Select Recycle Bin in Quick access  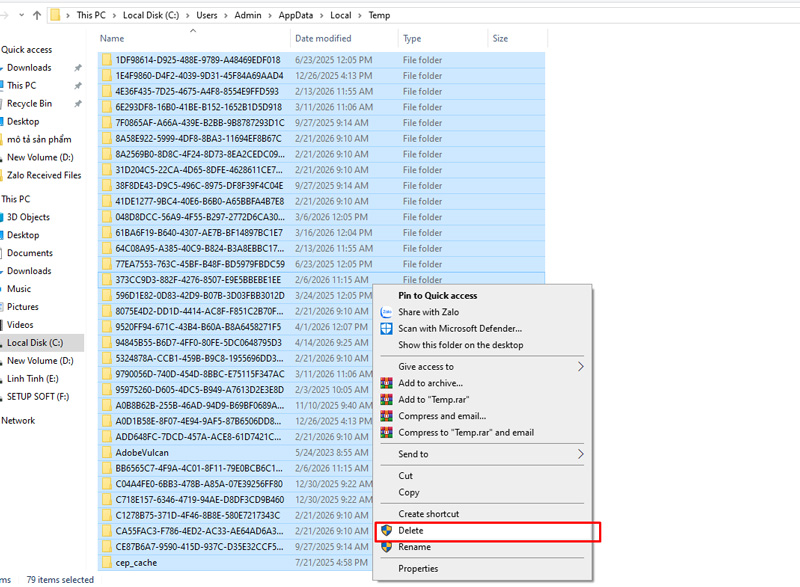(x=29, y=104)
